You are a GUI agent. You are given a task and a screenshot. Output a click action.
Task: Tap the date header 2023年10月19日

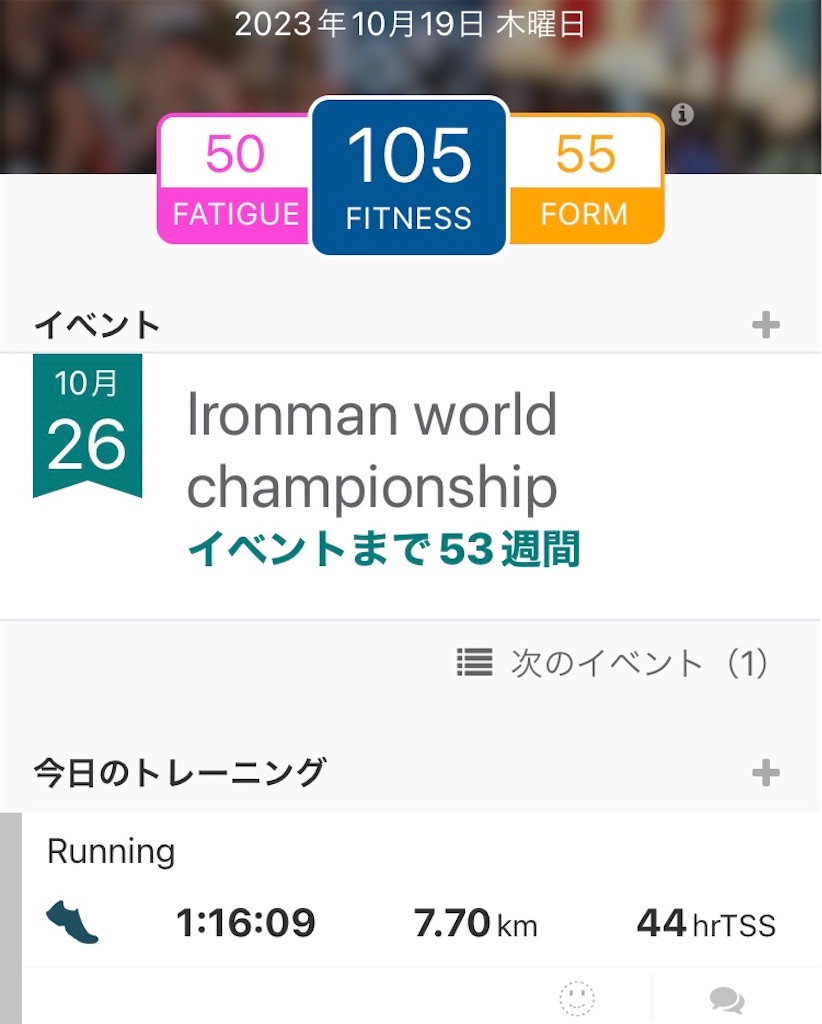tap(409, 25)
